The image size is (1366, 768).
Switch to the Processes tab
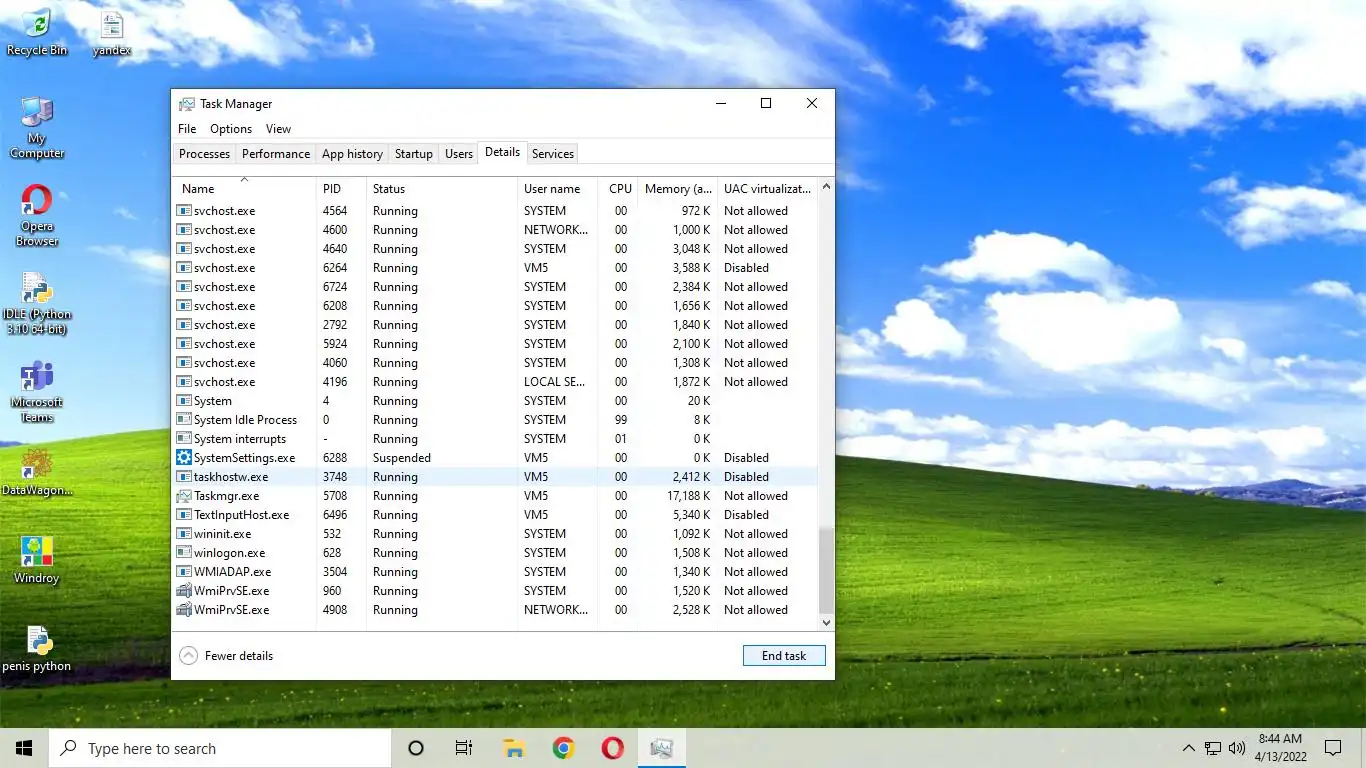coord(205,154)
